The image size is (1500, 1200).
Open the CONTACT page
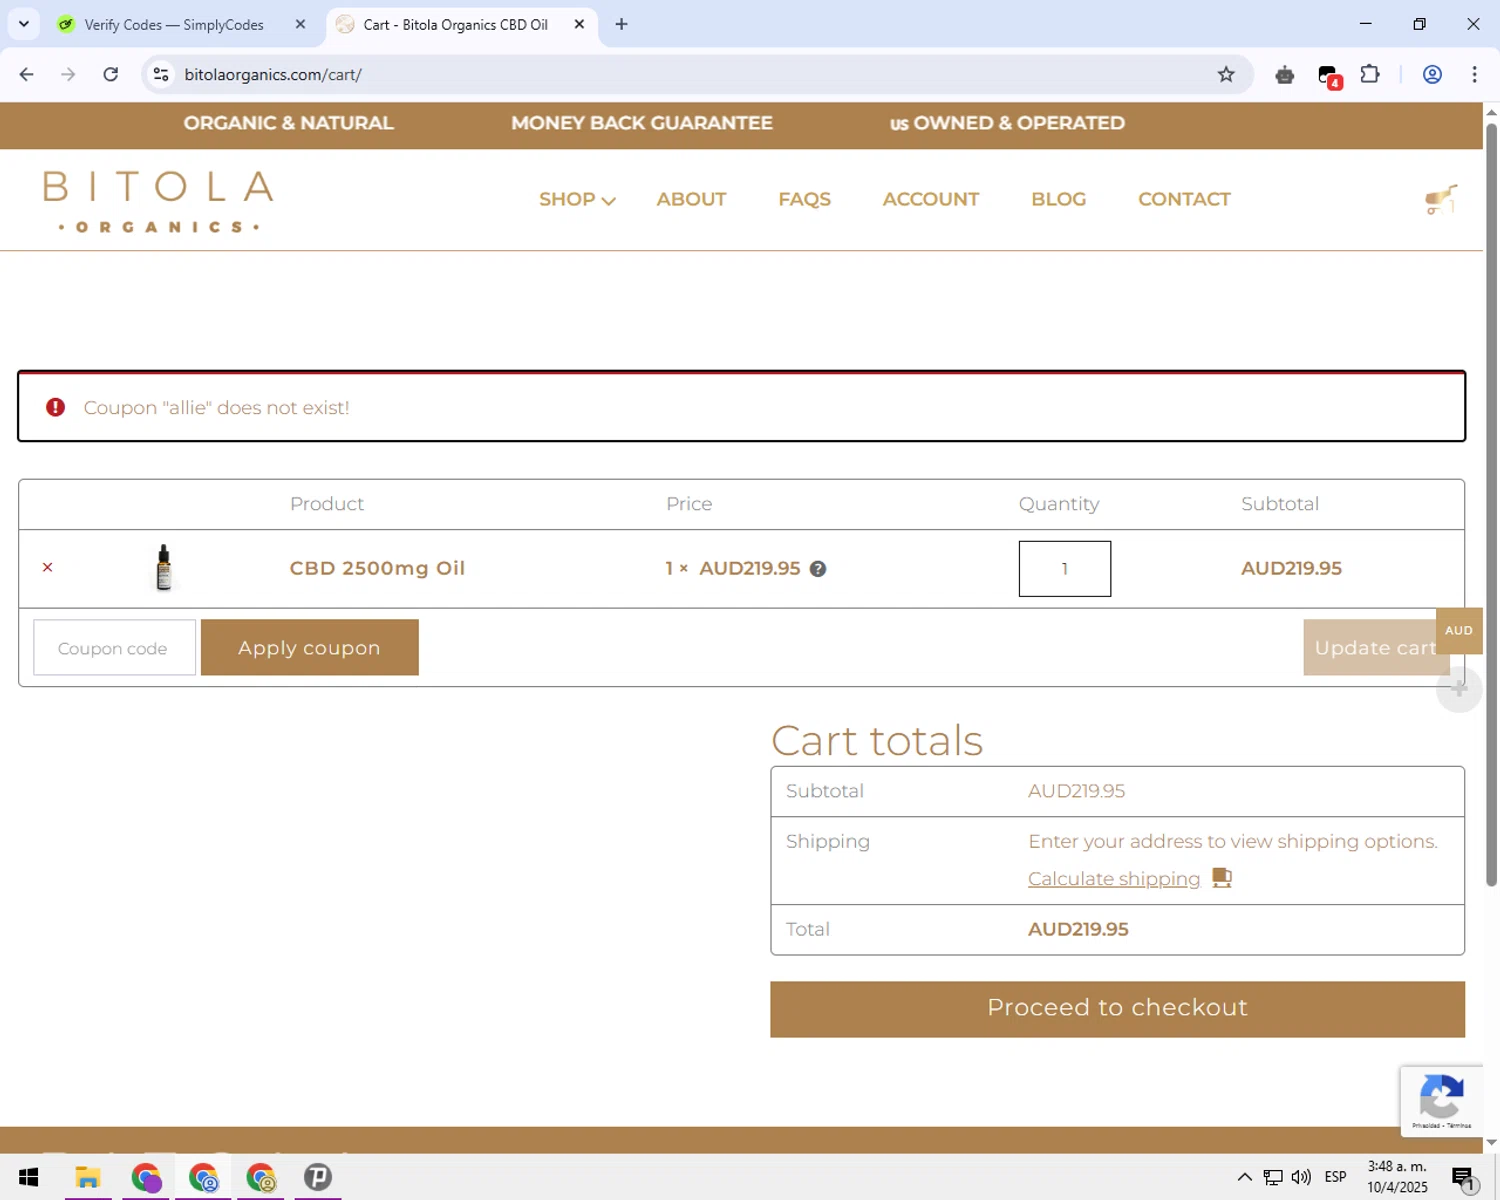pos(1184,200)
